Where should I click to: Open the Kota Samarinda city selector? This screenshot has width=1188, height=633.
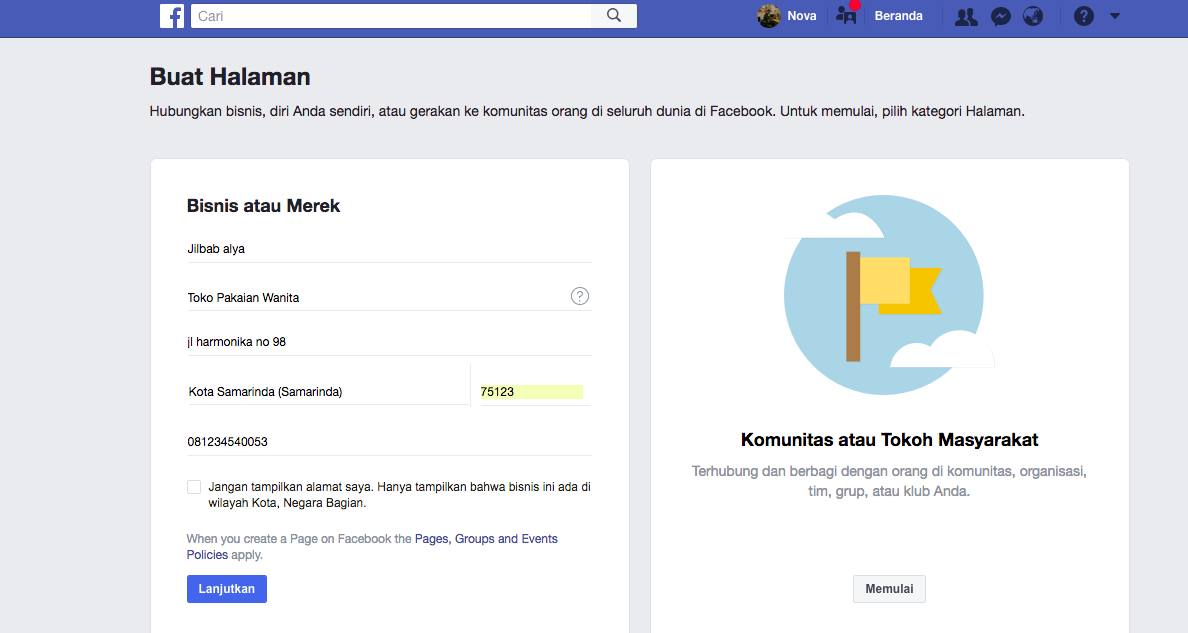click(300, 391)
